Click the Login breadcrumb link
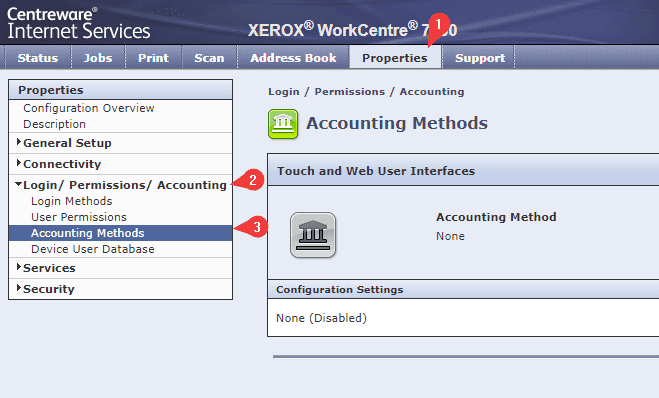This screenshot has width=659, height=398. click(x=284, y=92)
